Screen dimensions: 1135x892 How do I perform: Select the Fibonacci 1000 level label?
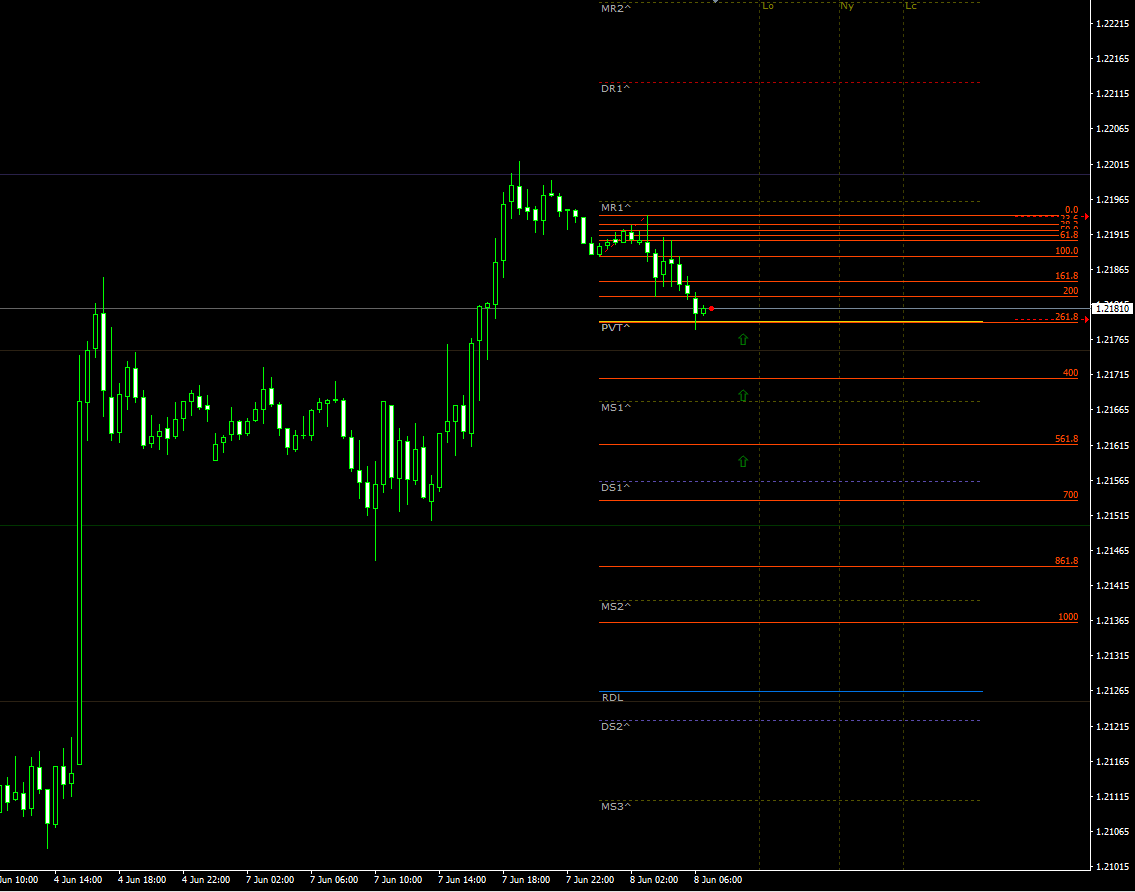coord(1068,617)
